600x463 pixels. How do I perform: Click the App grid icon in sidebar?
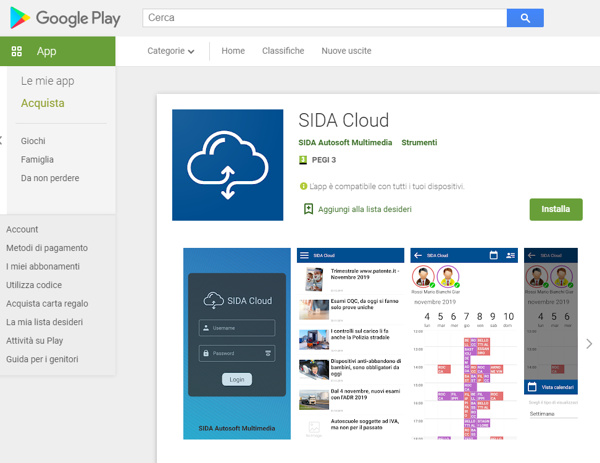pos(17,51)
